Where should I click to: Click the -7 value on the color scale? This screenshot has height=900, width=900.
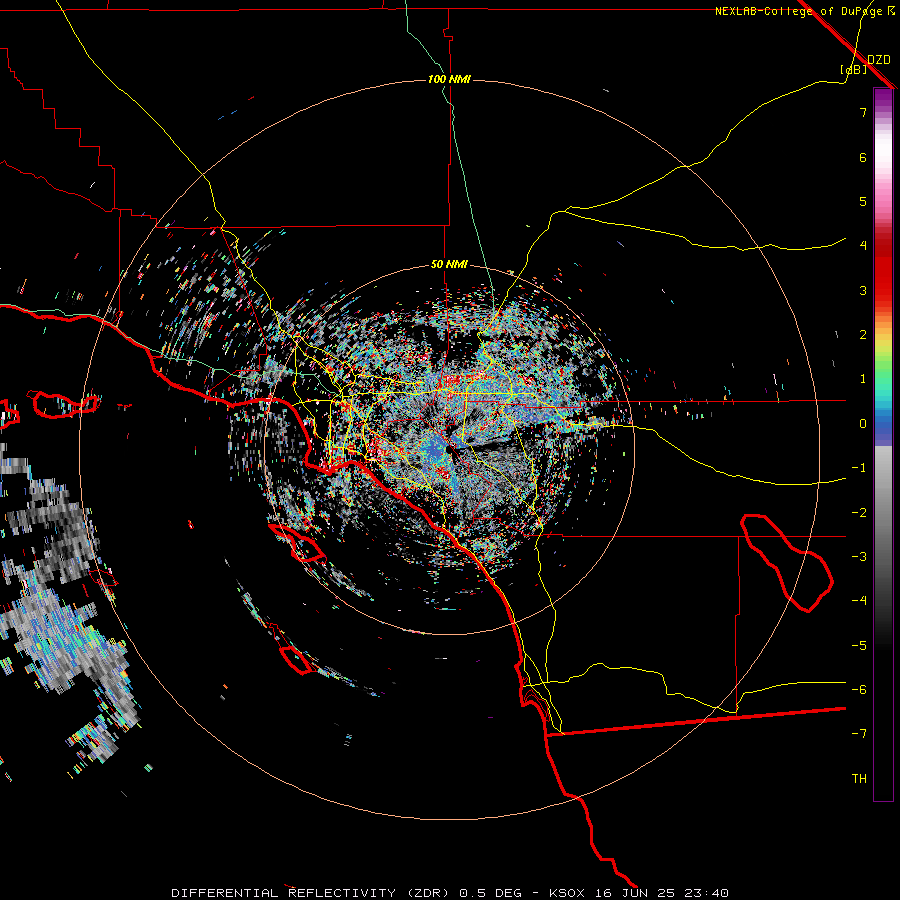tap(859, 734)
